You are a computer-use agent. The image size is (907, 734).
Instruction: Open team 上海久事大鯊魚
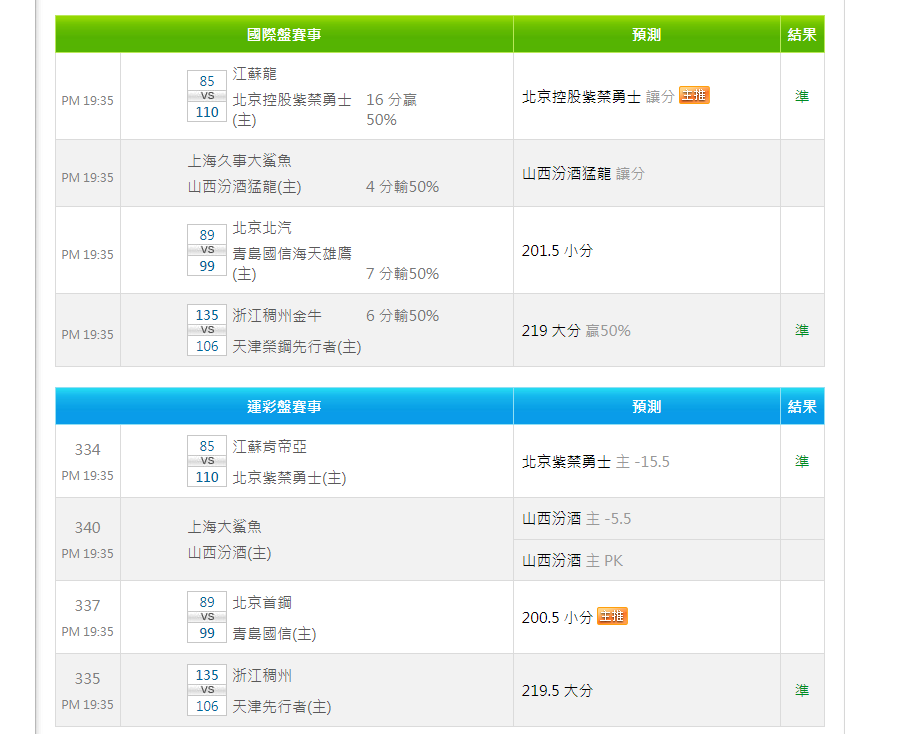[239, 160]
